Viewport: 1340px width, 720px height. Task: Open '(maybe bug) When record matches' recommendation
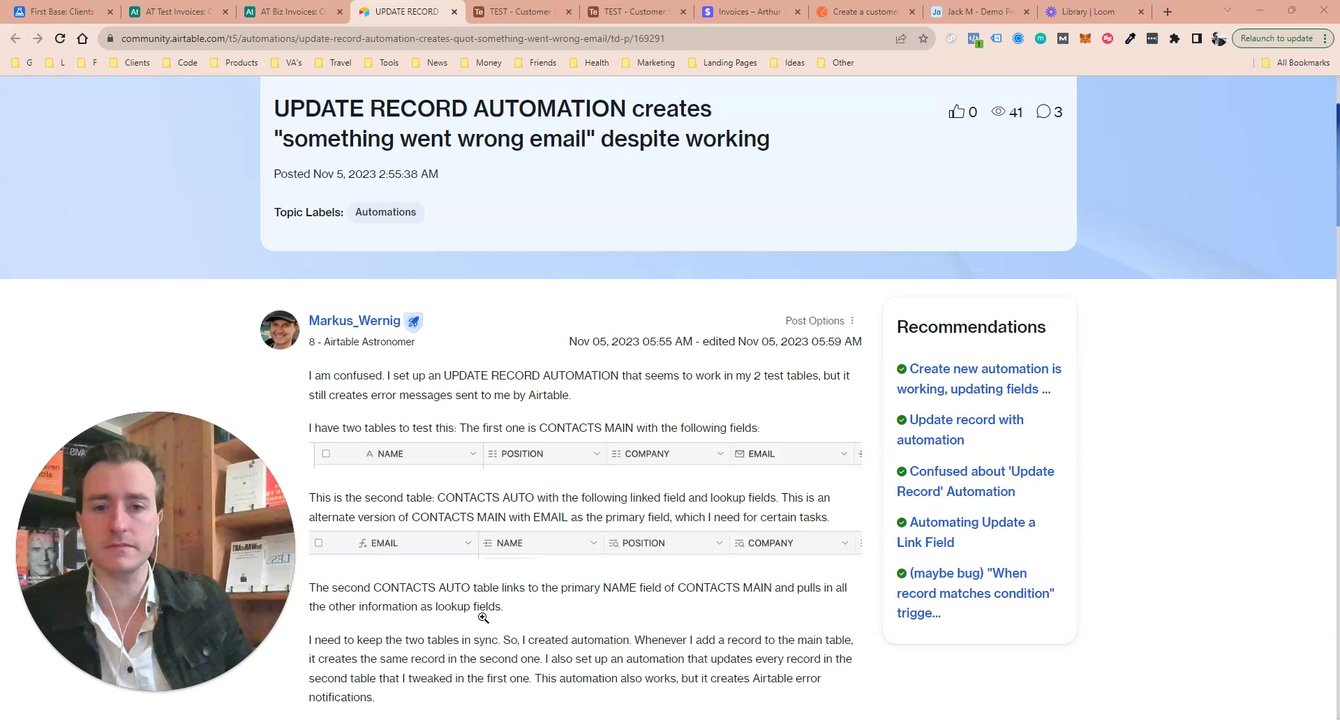(x=975, y=593)
